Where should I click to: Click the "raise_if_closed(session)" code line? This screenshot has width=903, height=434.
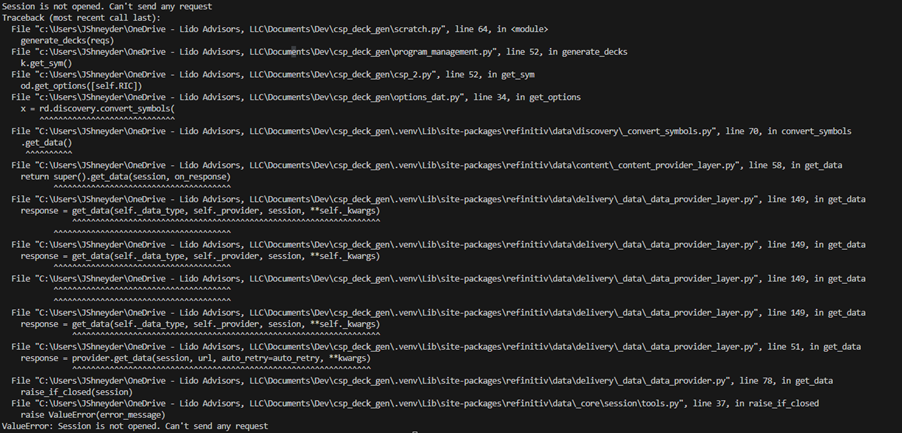click(77, 392)
